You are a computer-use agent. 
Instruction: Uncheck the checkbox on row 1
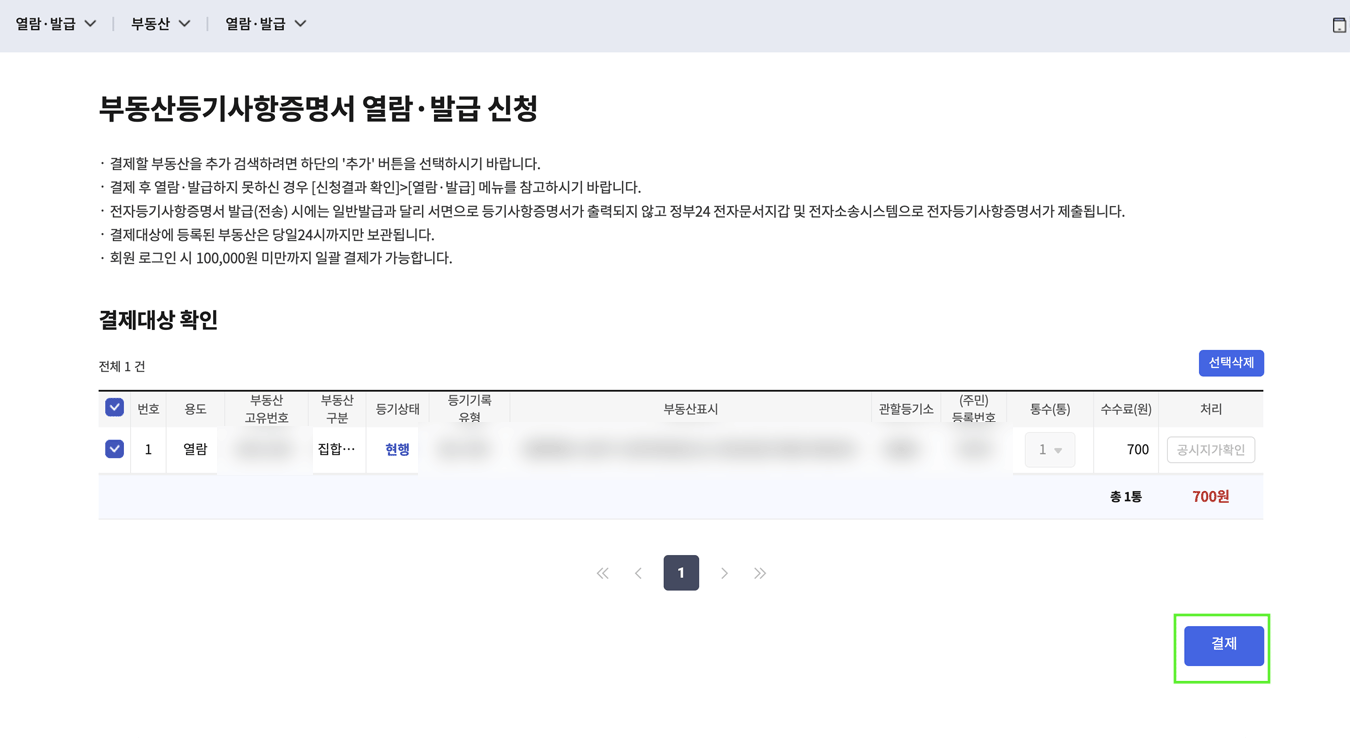click(113, 448)
